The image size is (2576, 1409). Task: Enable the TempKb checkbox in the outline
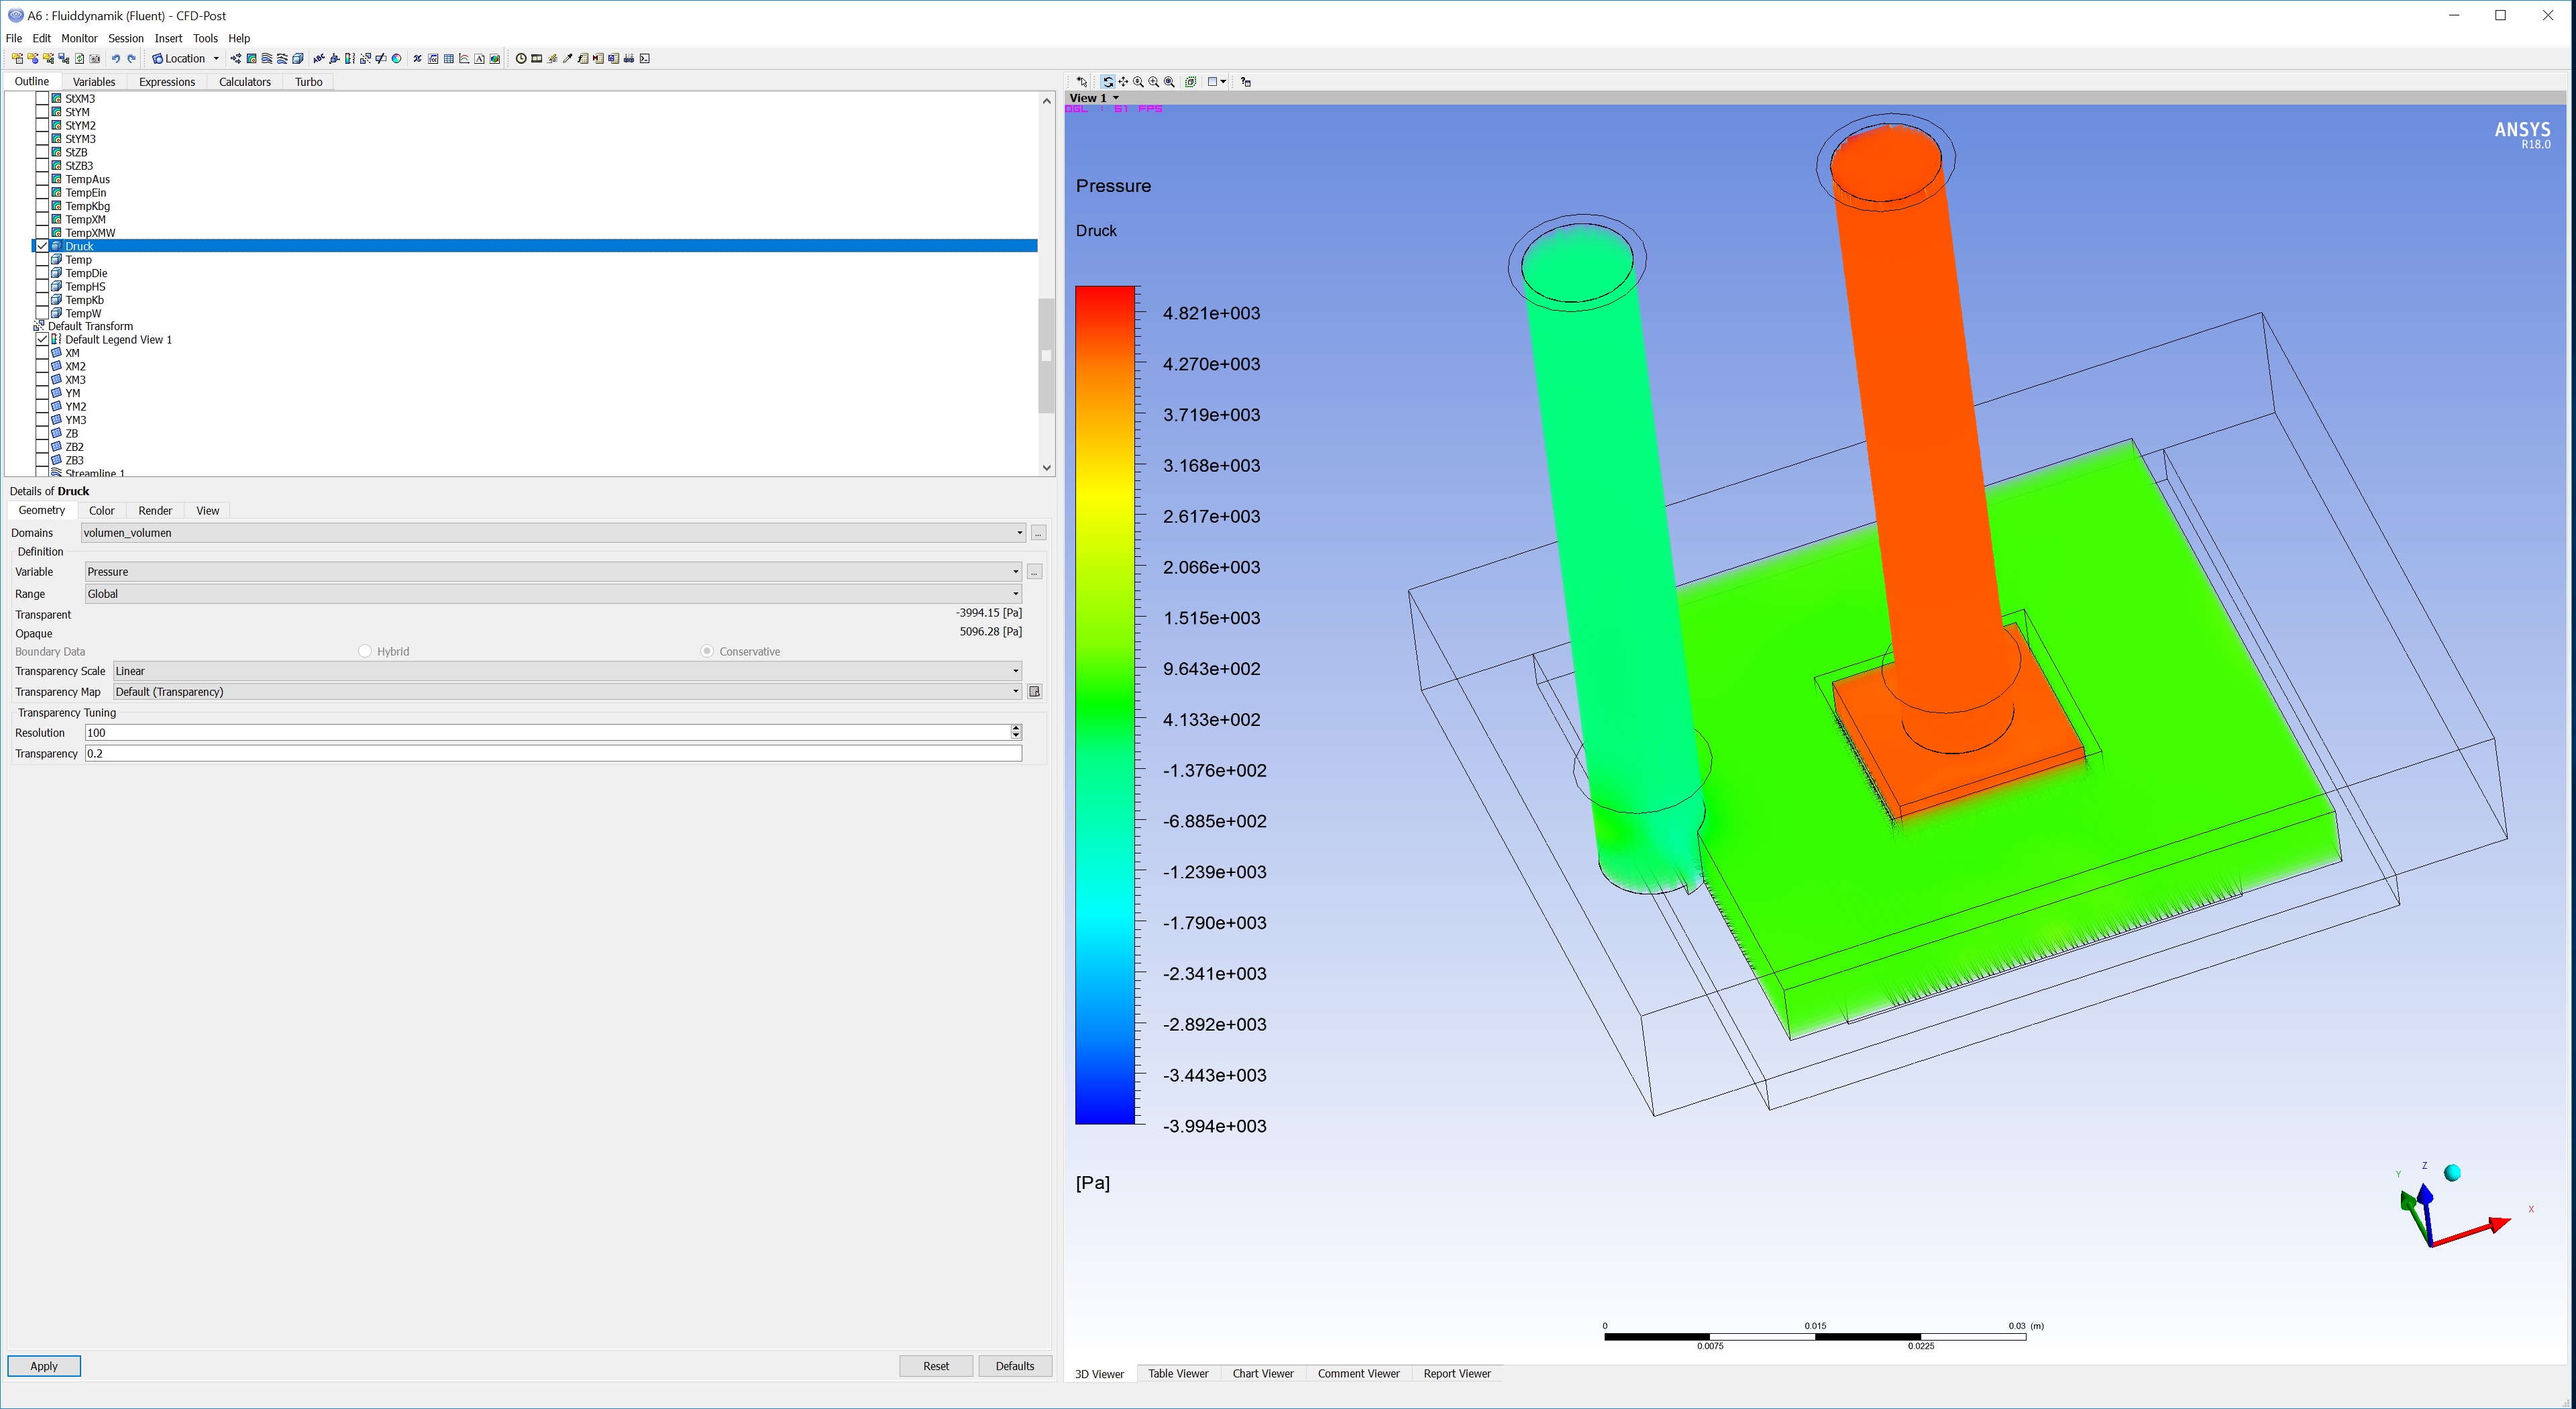coord(42,300)
